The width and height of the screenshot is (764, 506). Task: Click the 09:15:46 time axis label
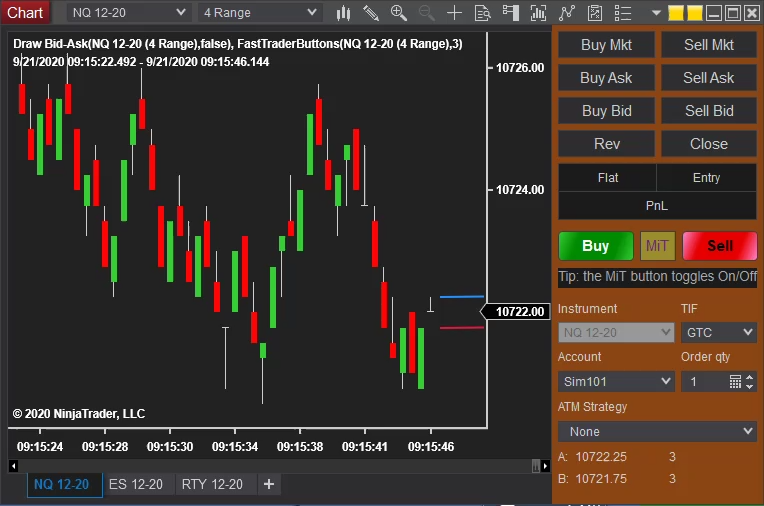[x=431, y=447]
